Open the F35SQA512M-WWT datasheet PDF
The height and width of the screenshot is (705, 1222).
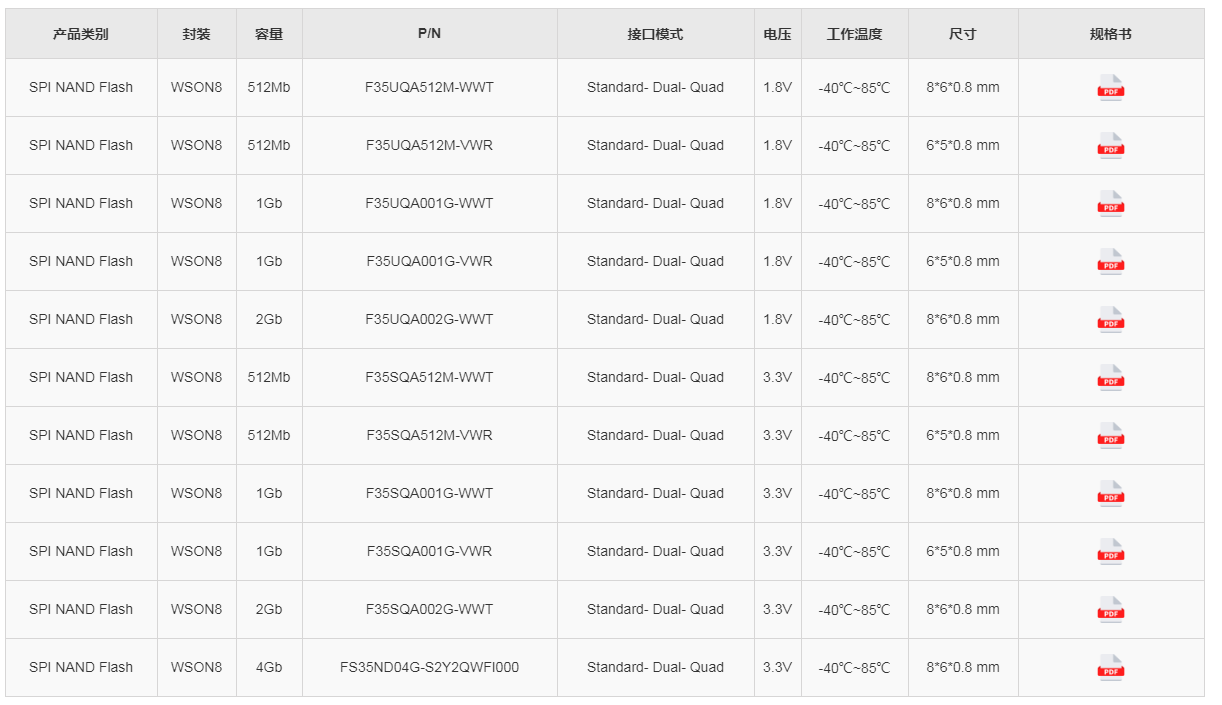pyautogui.click(x=1111, y=378)
